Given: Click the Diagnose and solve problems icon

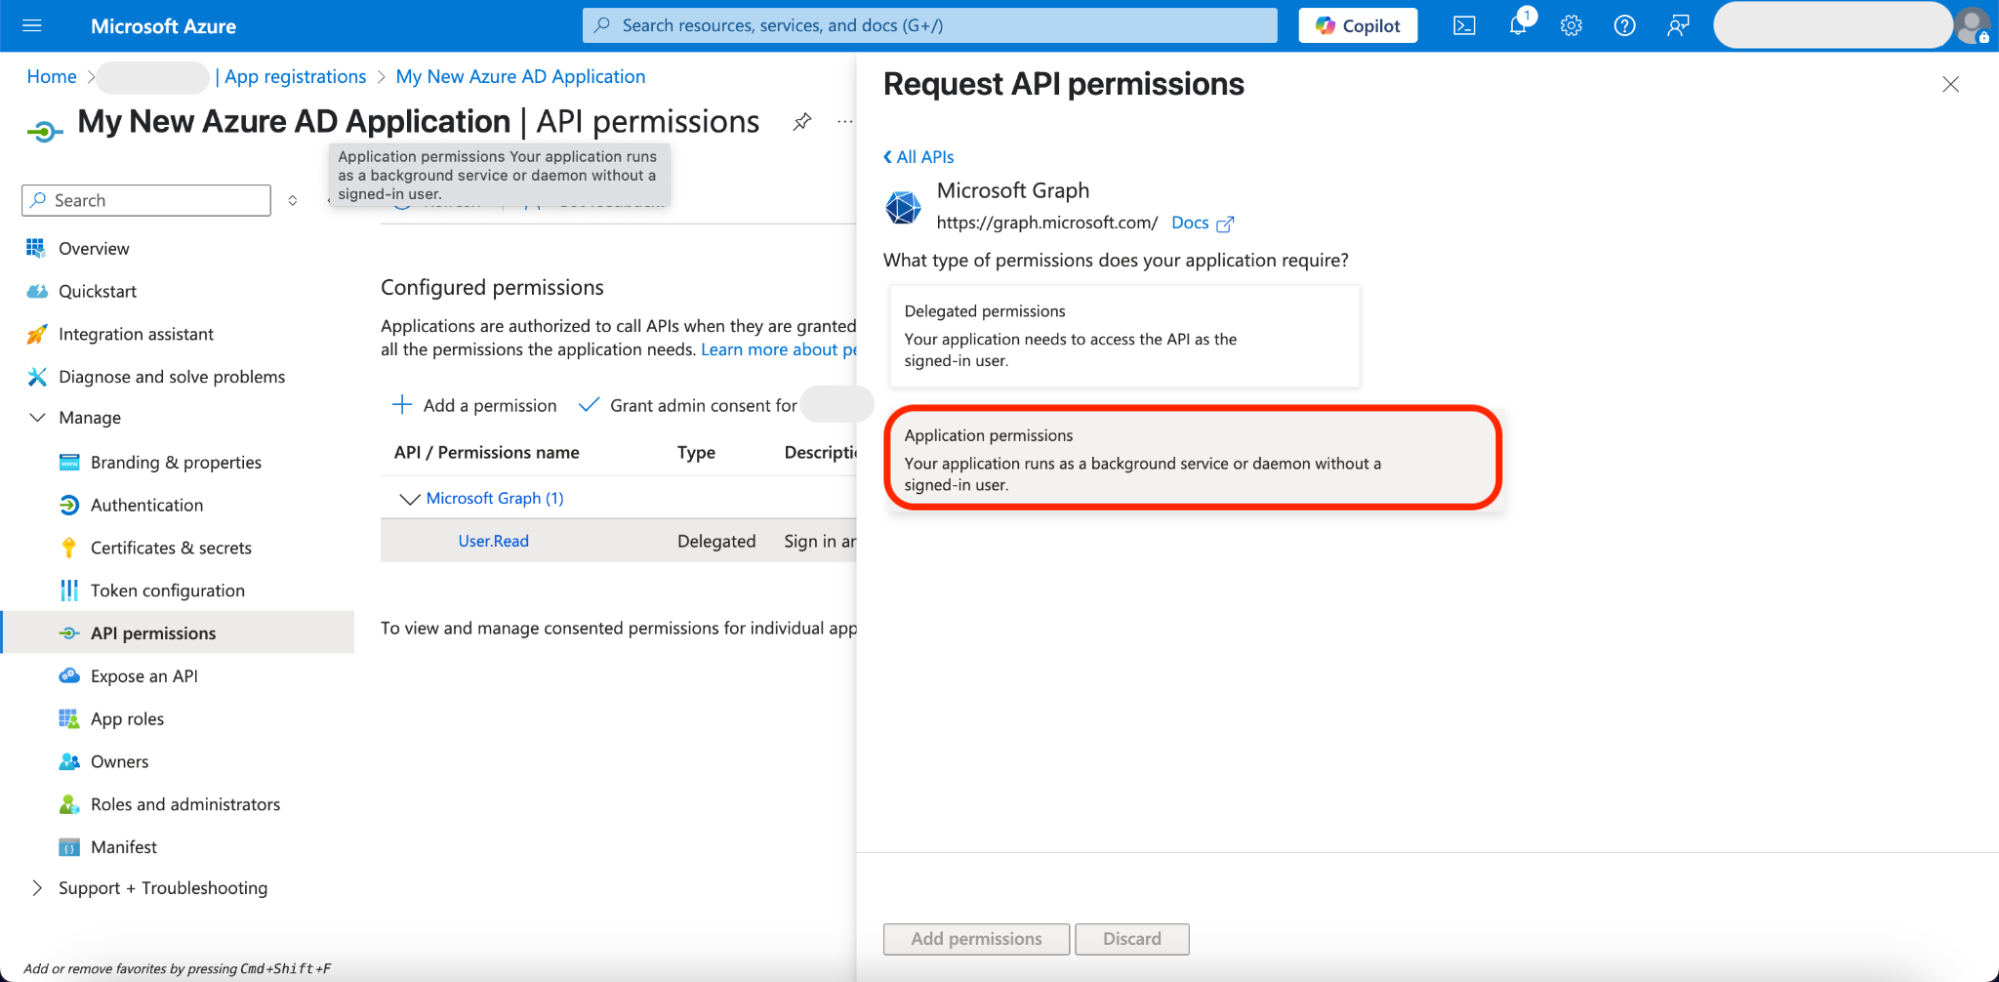Looking at the screenshot, I should coord(37,377).
